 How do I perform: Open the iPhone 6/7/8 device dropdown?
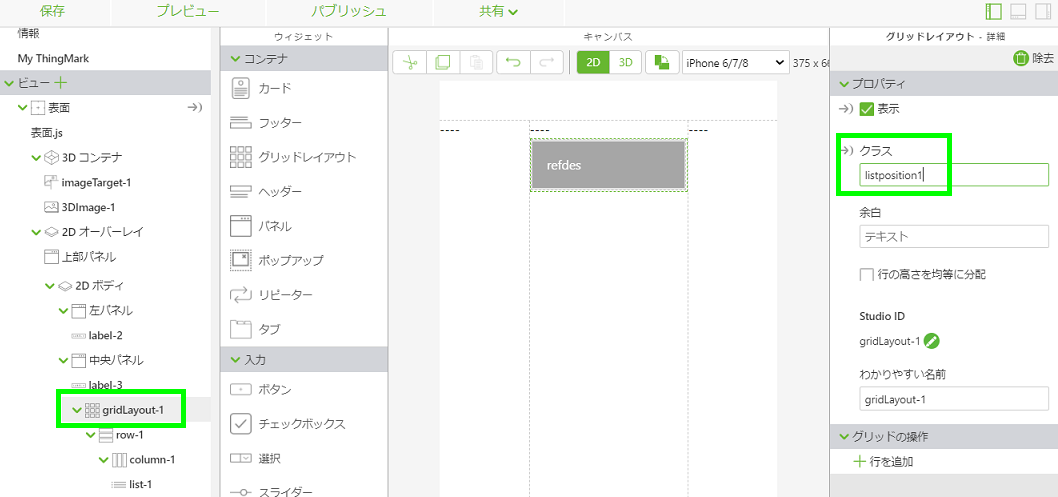point(735,62)
